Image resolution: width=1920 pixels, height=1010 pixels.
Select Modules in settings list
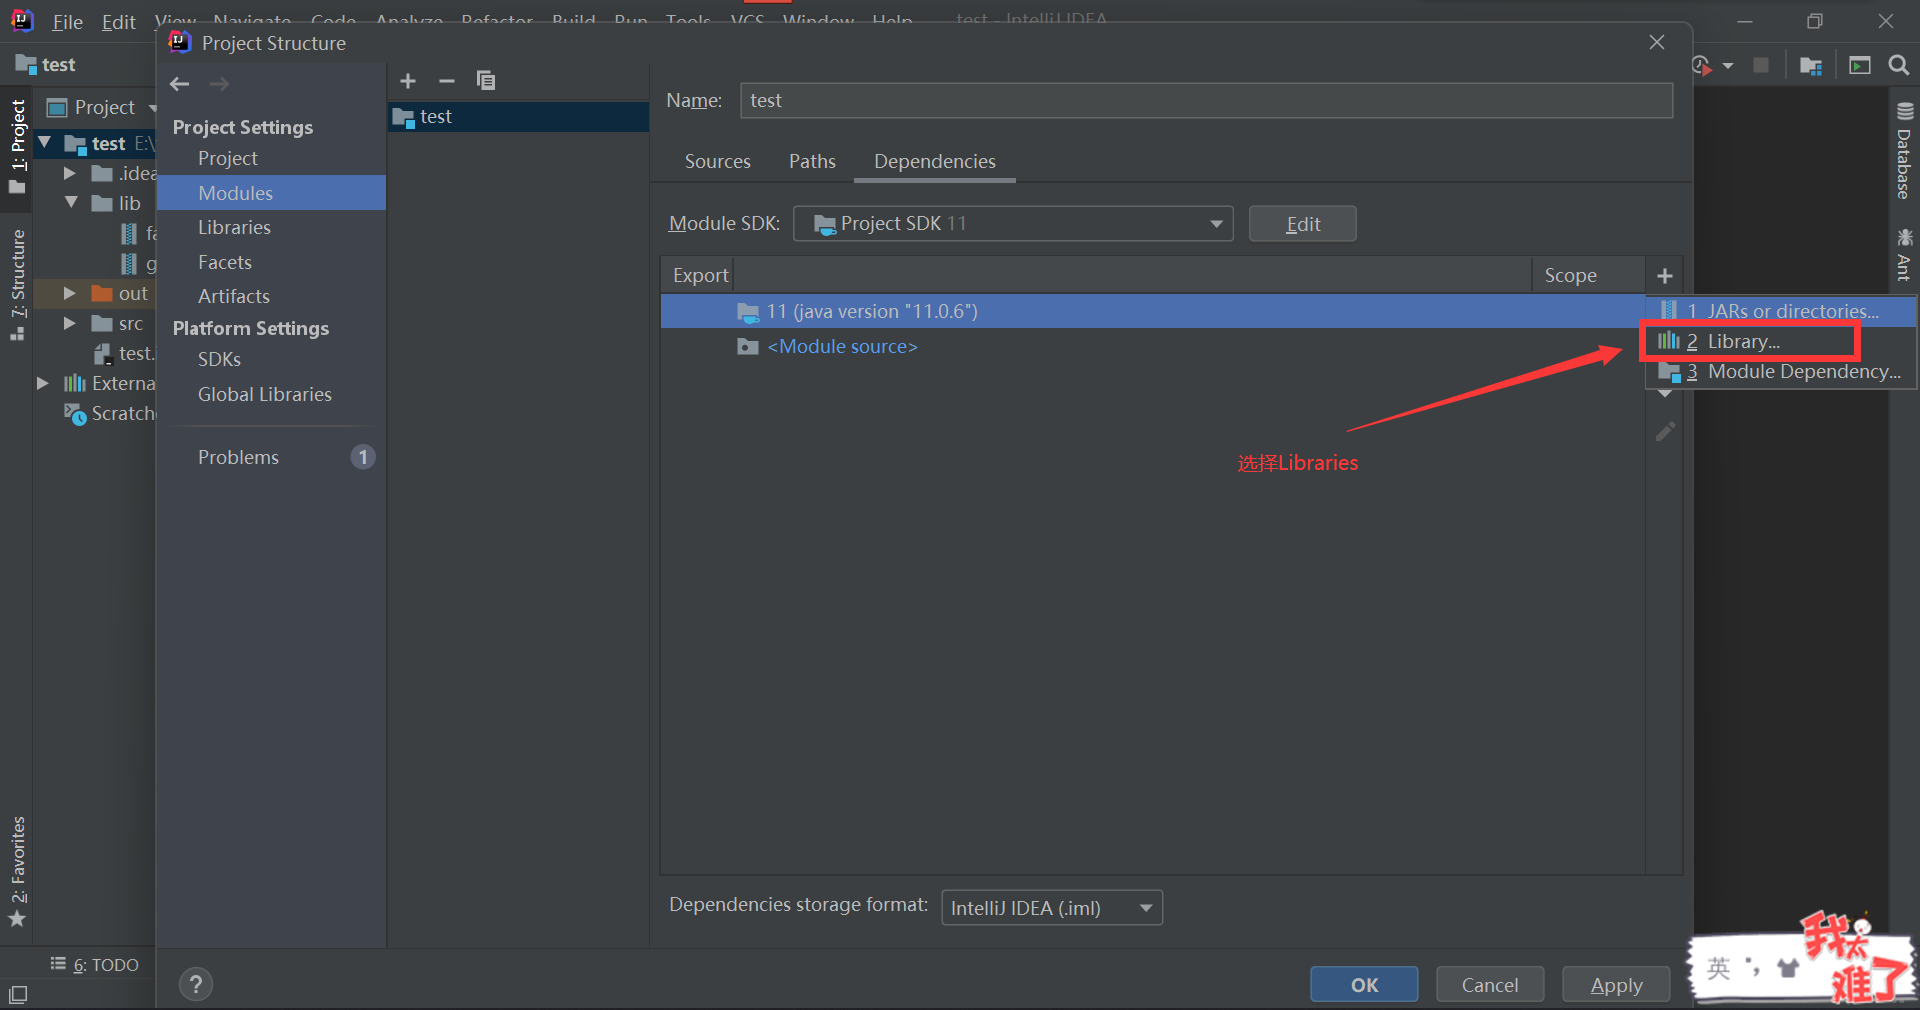[271, 193]
